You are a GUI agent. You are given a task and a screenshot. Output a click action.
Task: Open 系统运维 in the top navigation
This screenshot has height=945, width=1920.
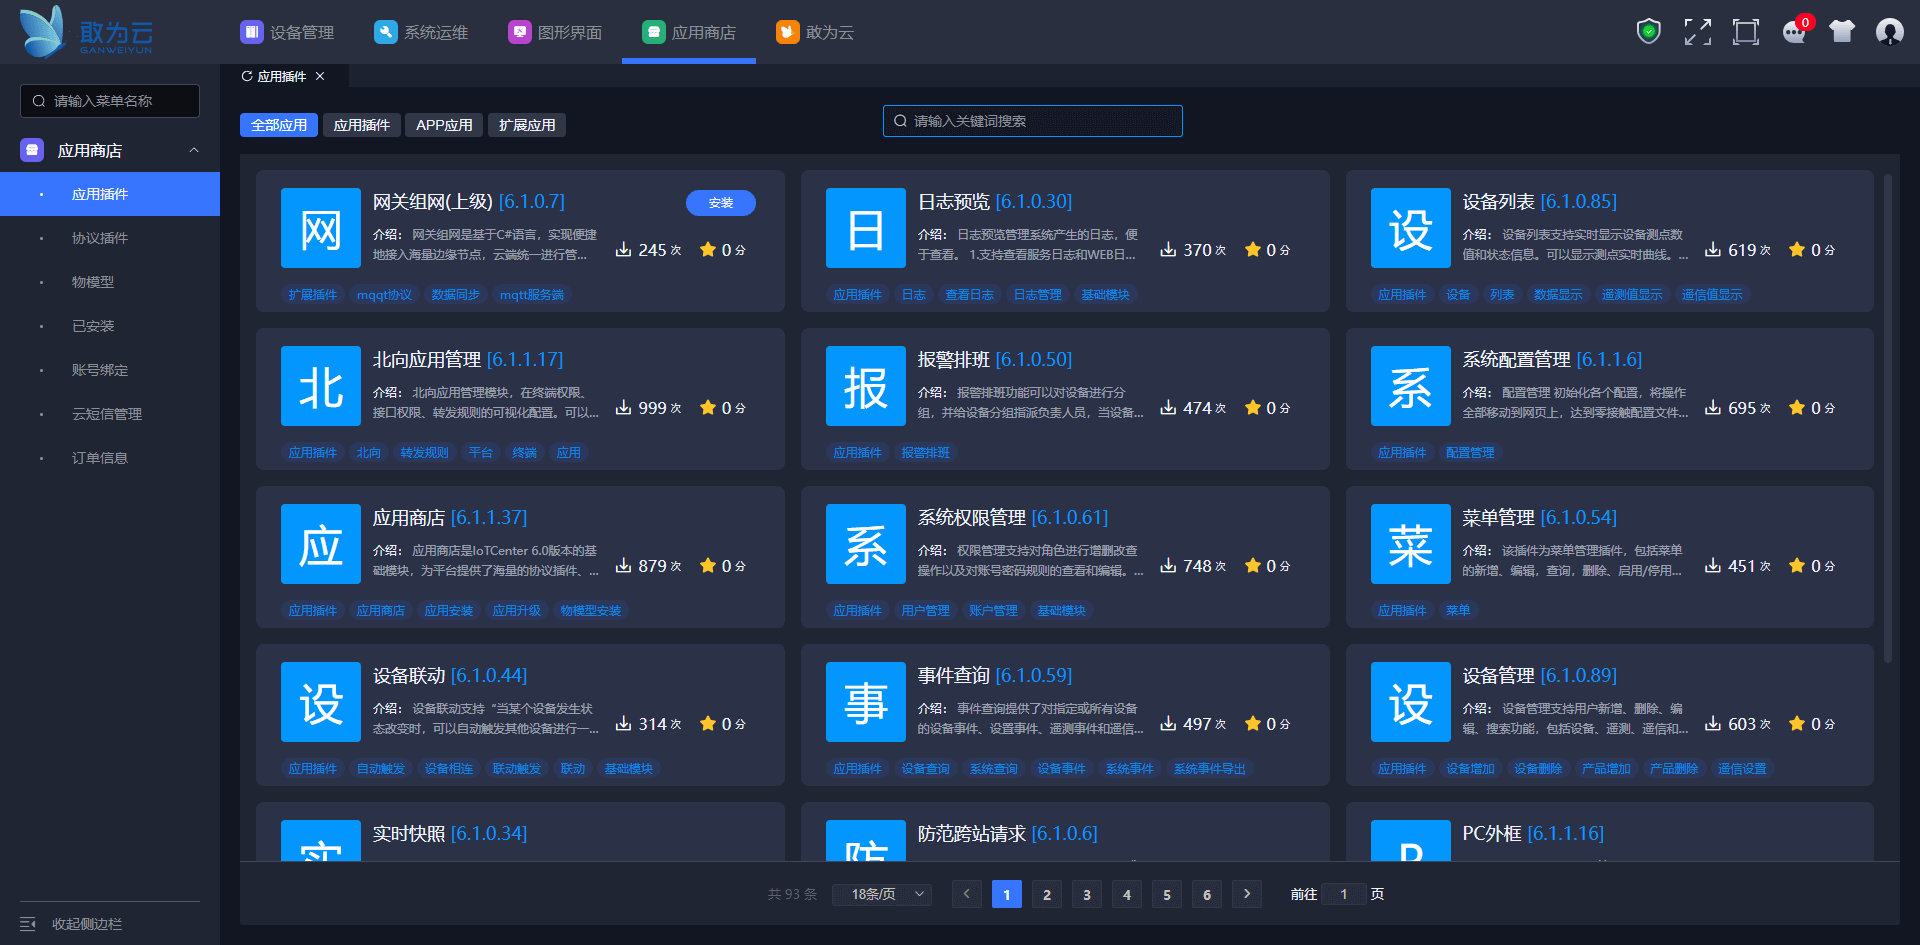[421, 32]
